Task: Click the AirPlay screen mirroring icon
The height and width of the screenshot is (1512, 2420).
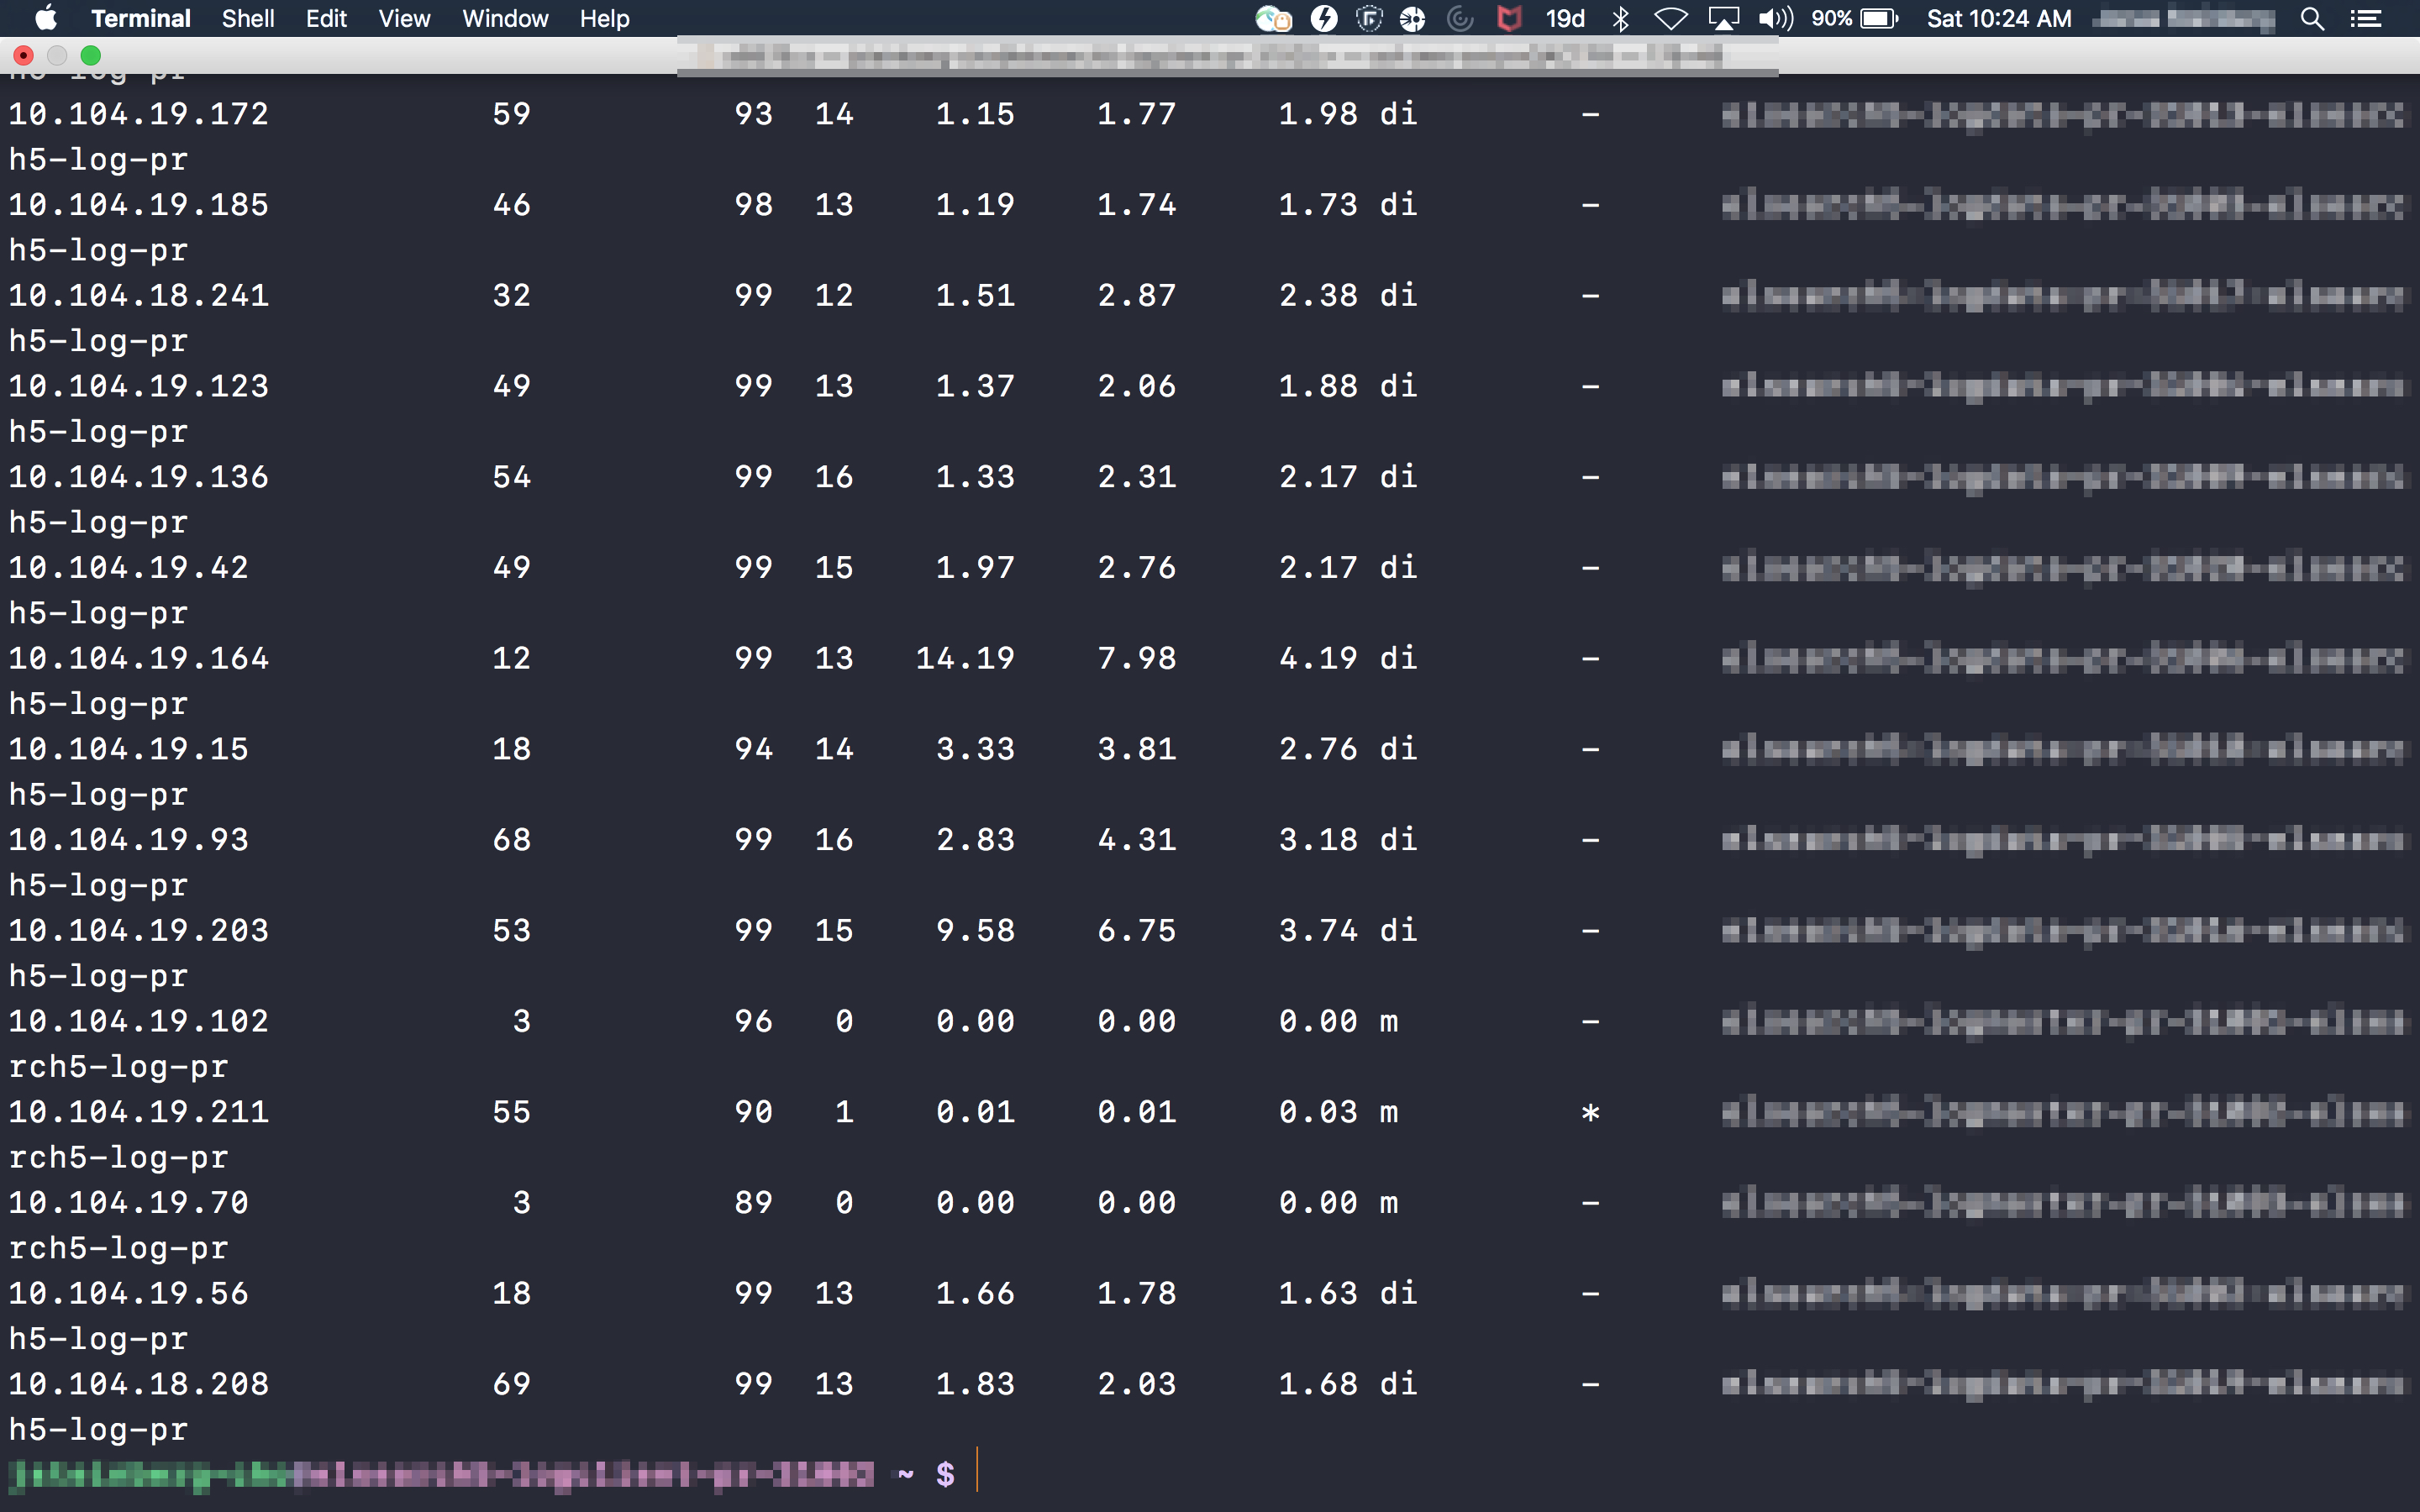Action: [x=1726, y=18]
